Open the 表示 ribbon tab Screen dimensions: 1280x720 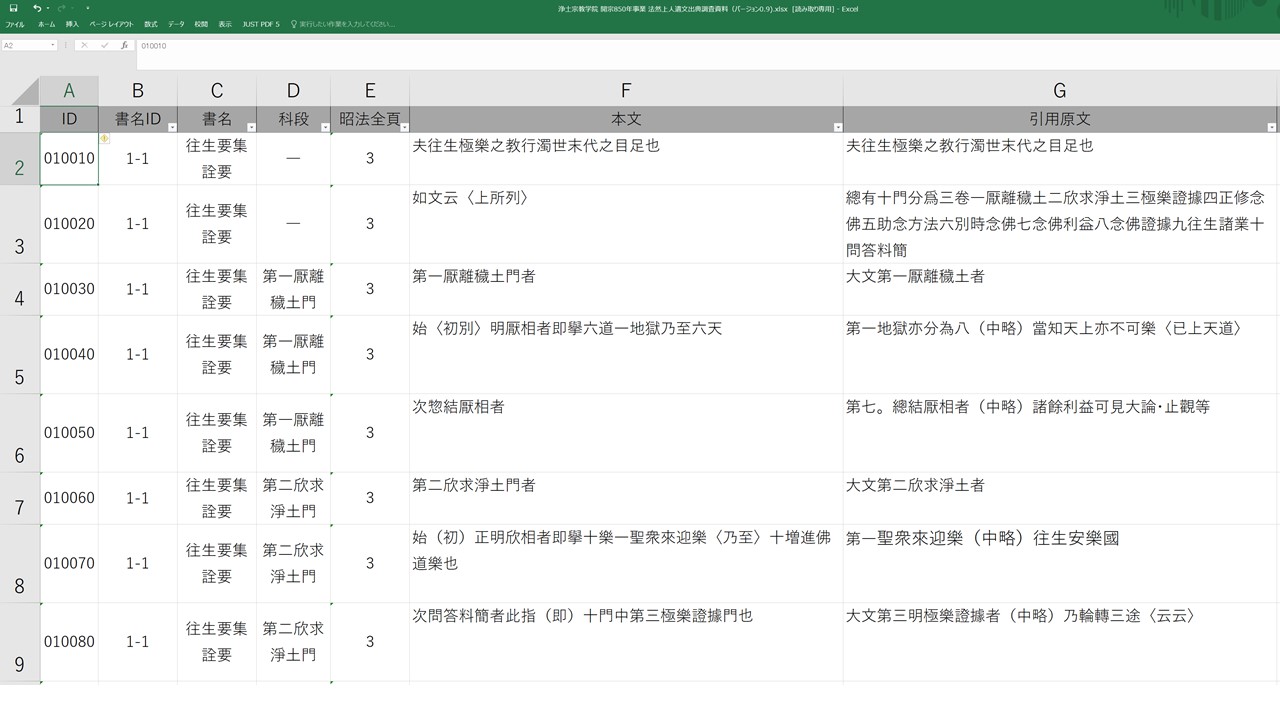coord(225,23)
